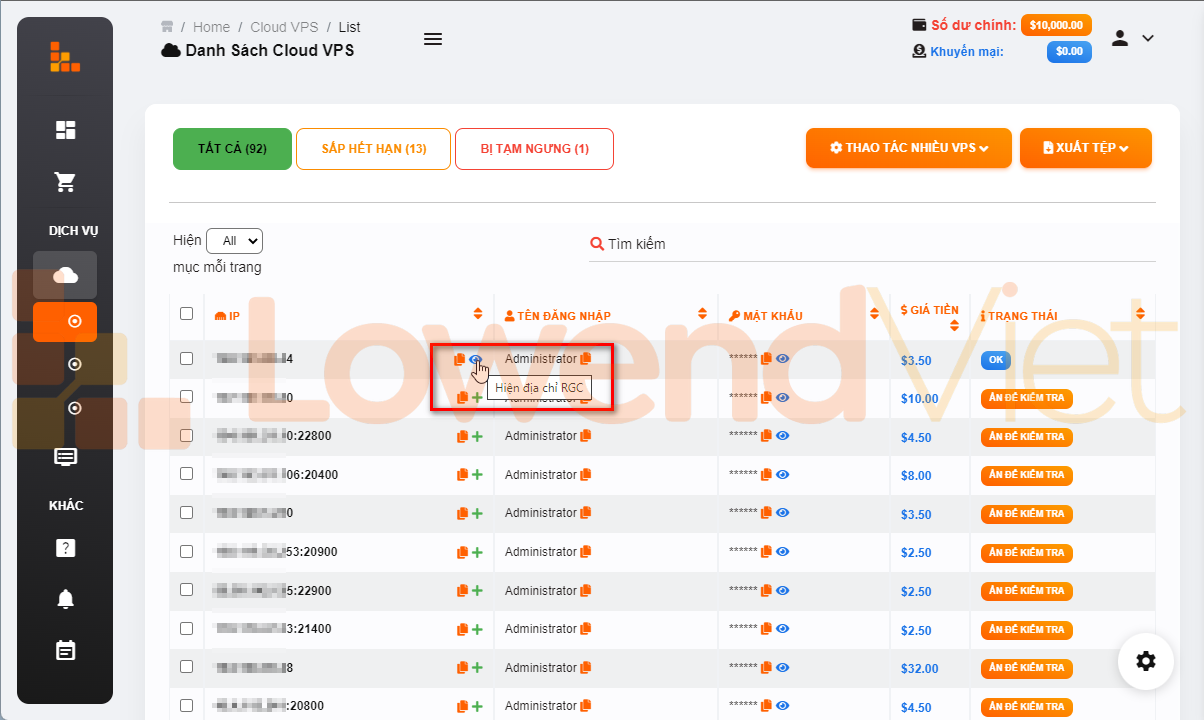Open the XUẤT TỆP export dropdown

1085,148
